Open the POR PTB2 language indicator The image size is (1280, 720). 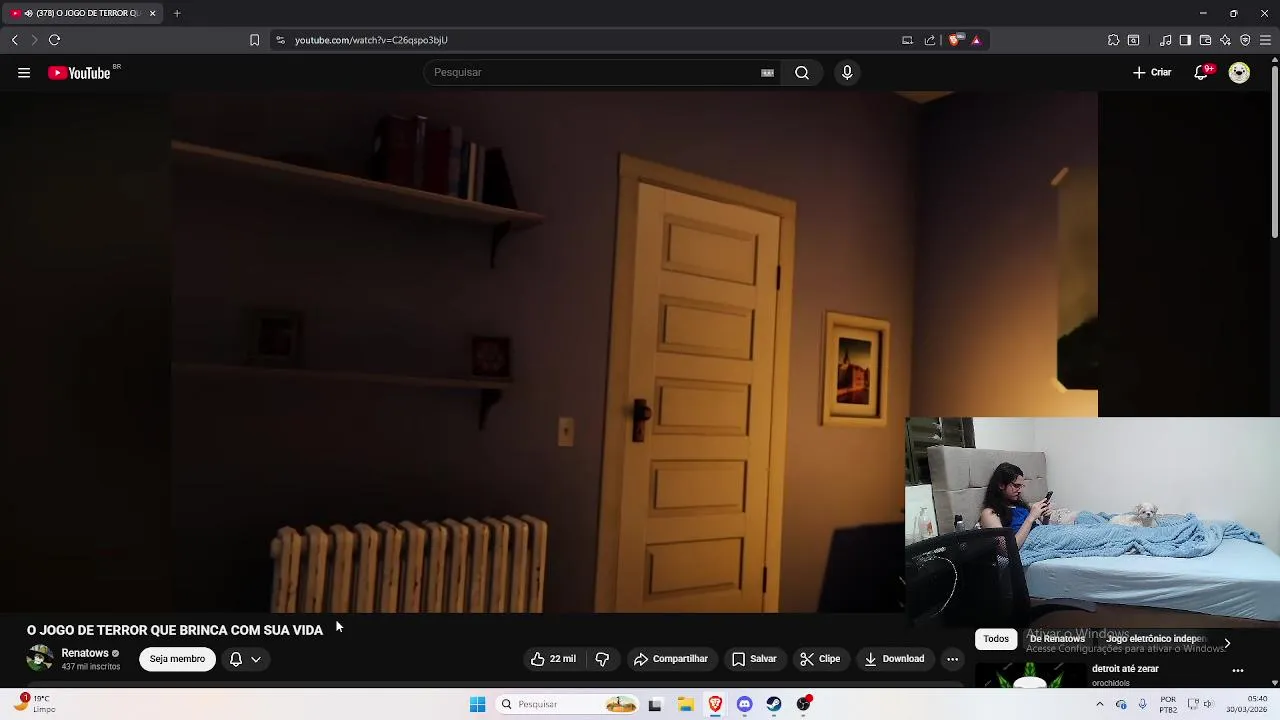(1168, 704)
